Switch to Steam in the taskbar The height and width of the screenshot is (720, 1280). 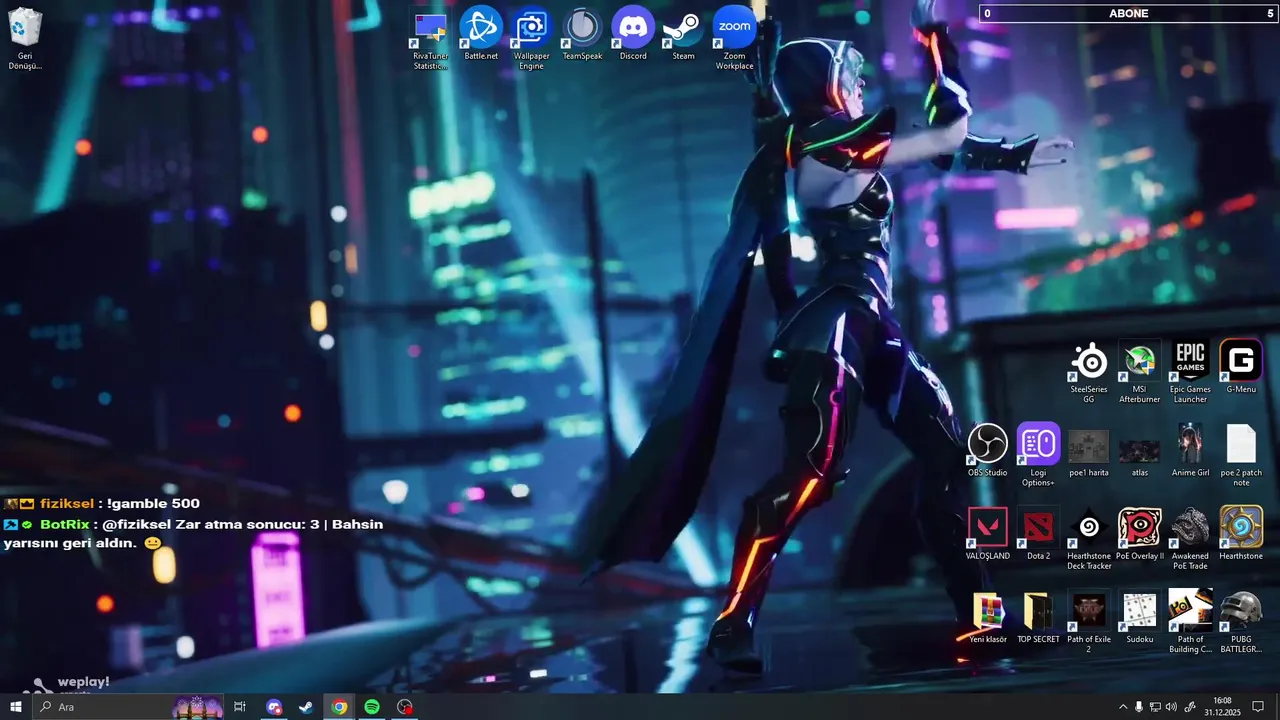pyautogui.click(x=306, y=707)
